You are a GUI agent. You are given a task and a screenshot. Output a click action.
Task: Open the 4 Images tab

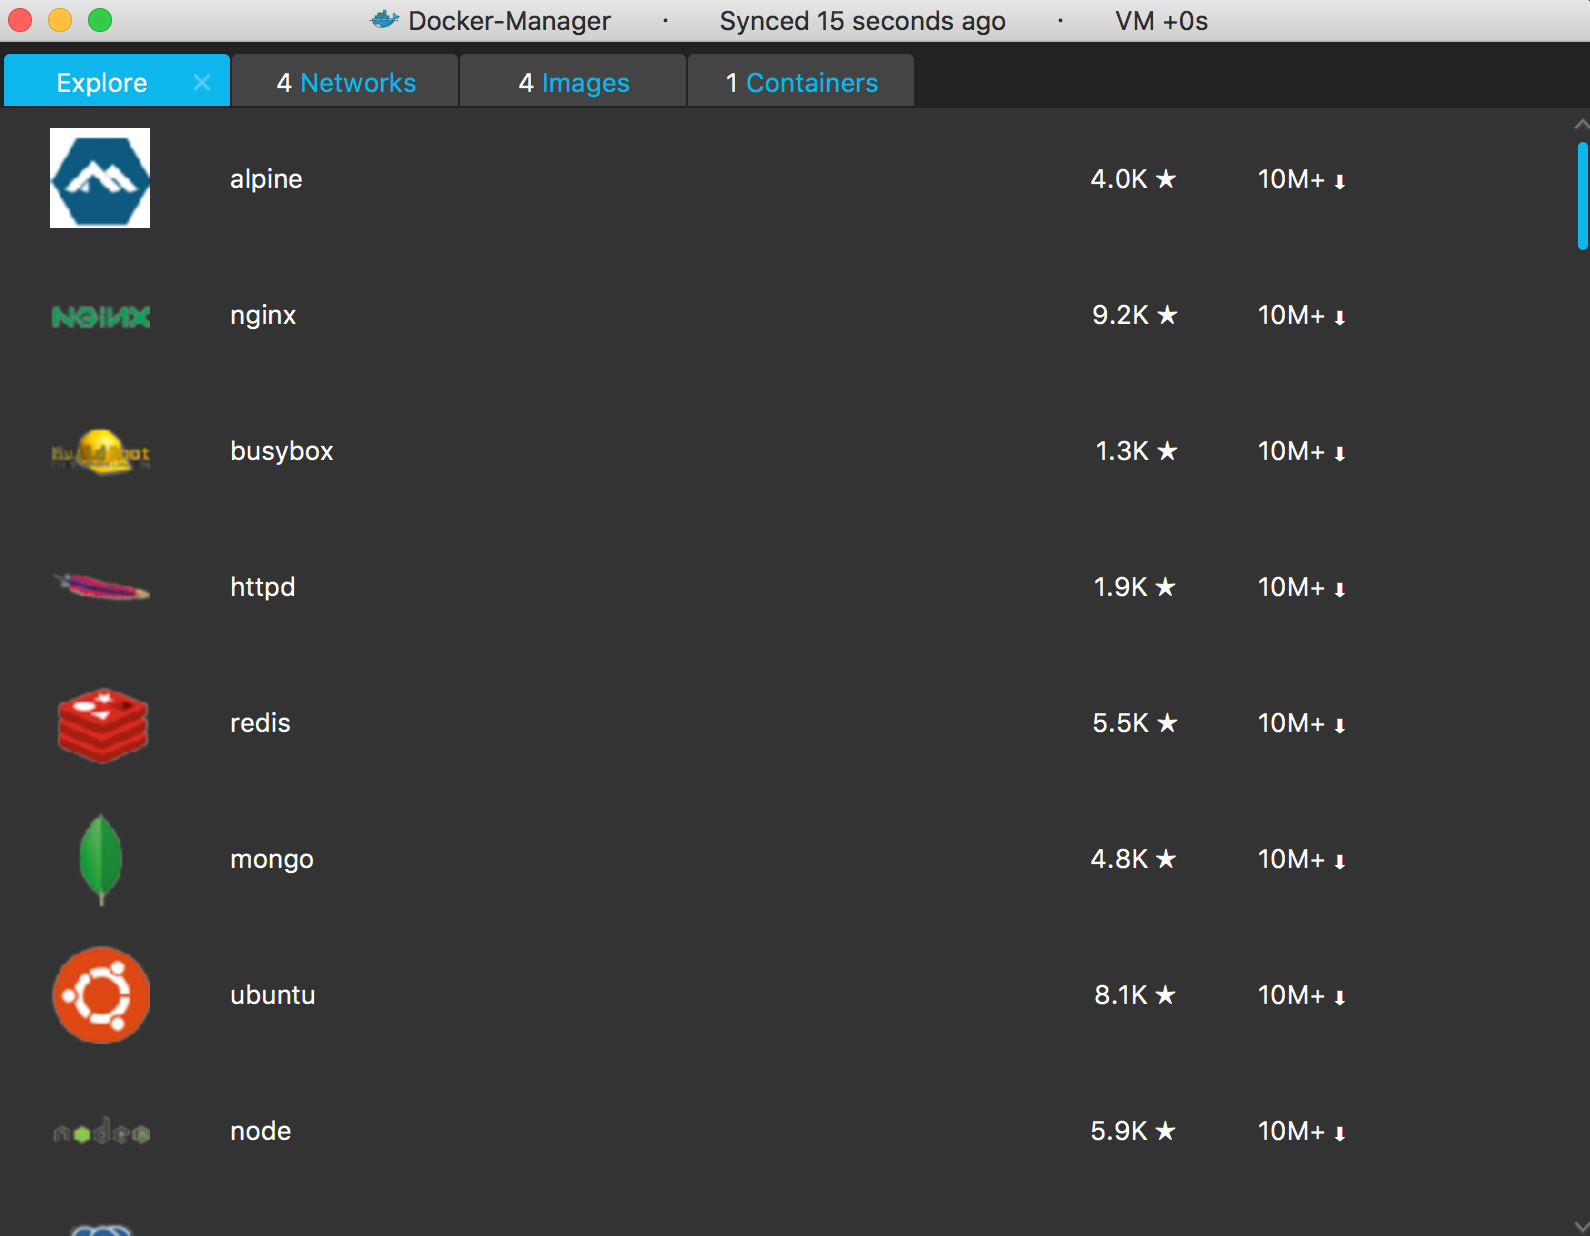click(x=574, y=82)
